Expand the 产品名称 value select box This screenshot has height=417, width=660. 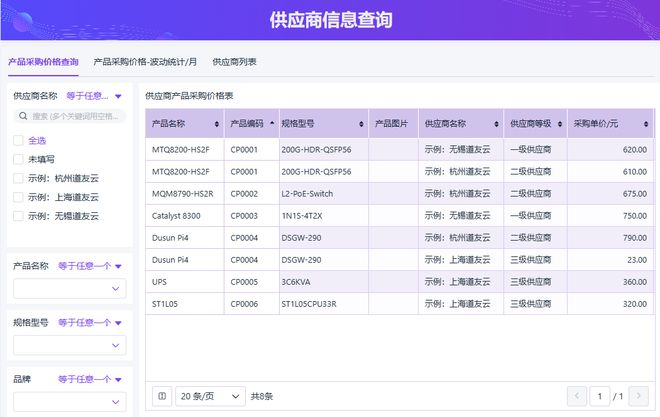pyautogui.click(x=70, y=289)
